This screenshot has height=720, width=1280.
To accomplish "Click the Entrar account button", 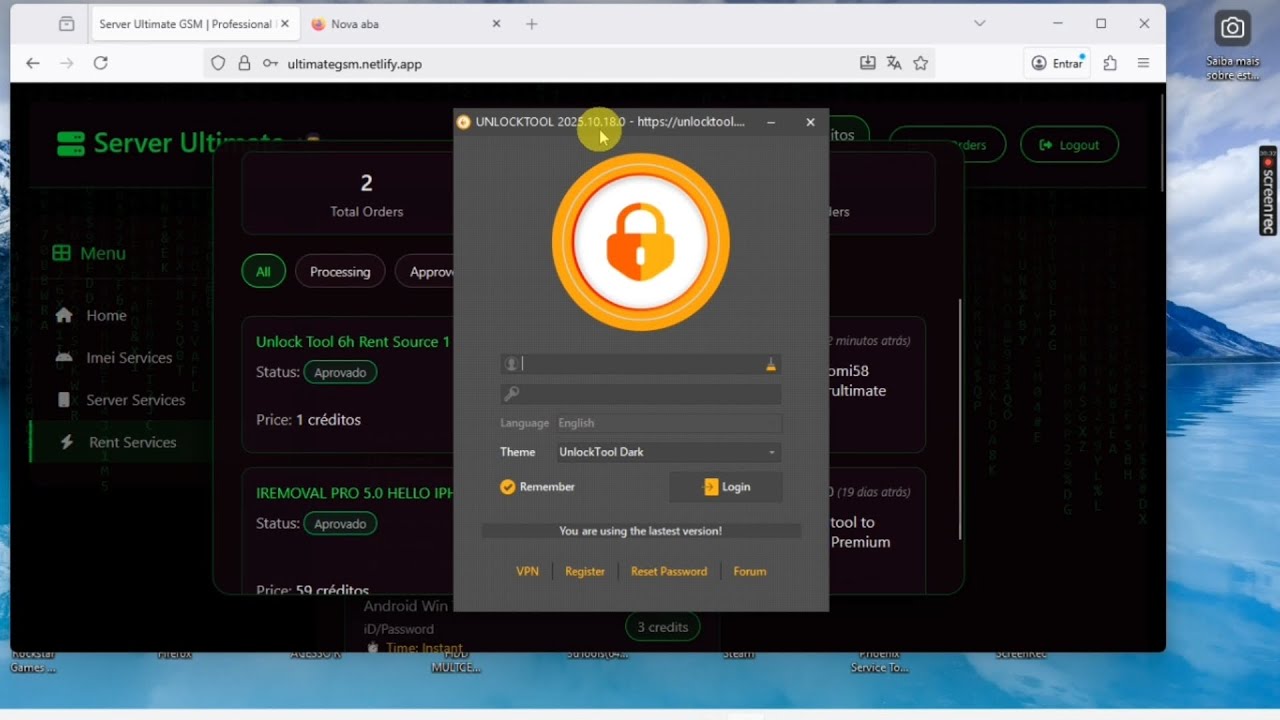I will point(1057,63).
